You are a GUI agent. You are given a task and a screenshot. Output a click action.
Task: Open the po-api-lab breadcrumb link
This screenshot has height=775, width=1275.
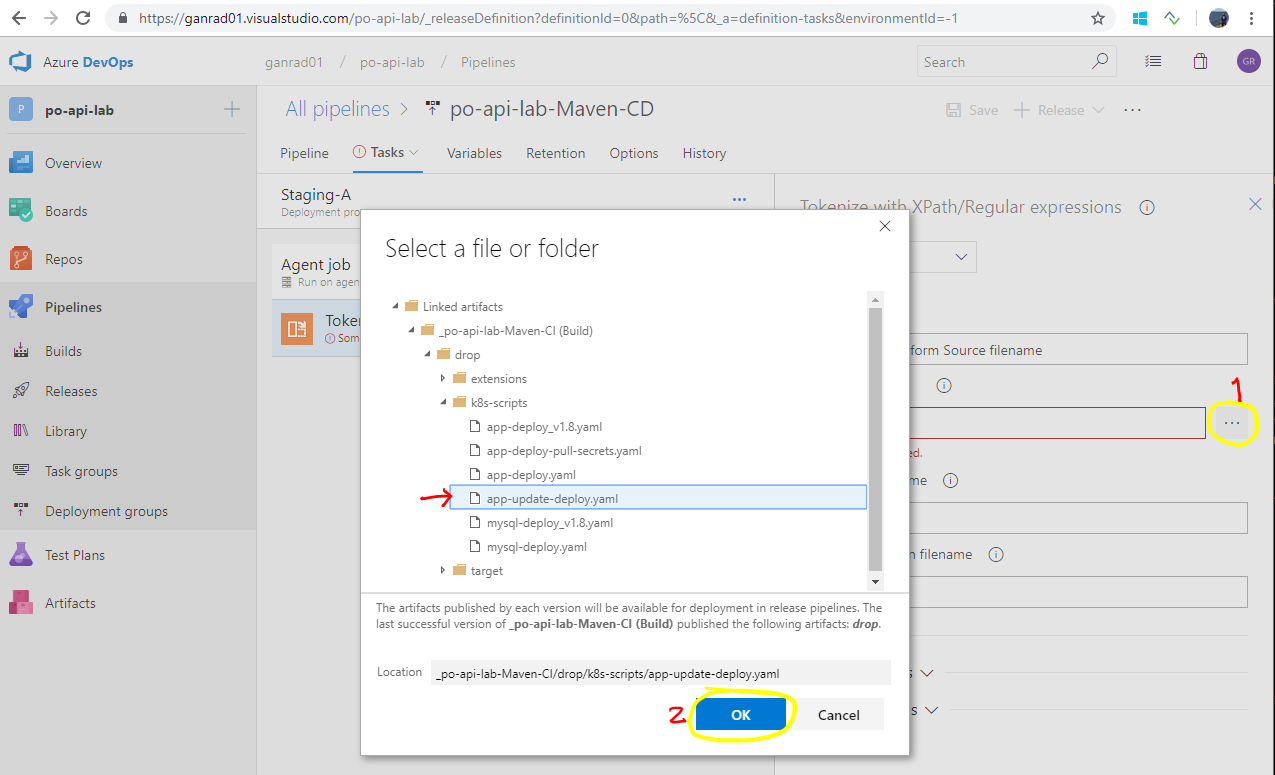[391, 62]
